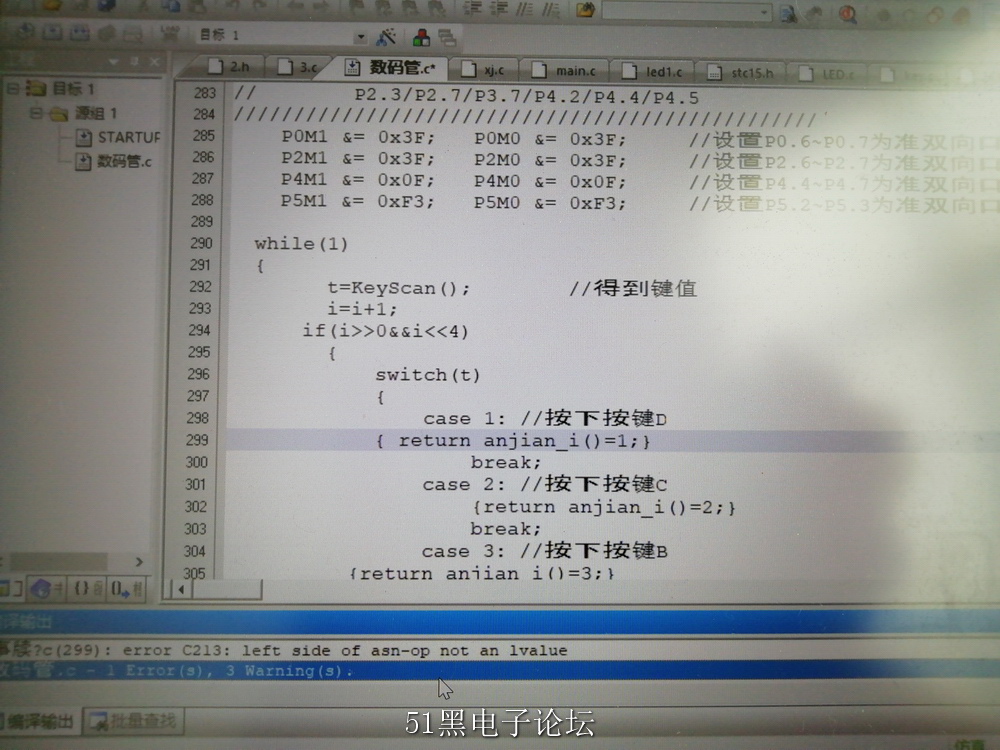Click 'P0M1 &= 0x3F;' on line 285
The width and height of the screenshot is (1000, 750).
(x=358, y=138)
